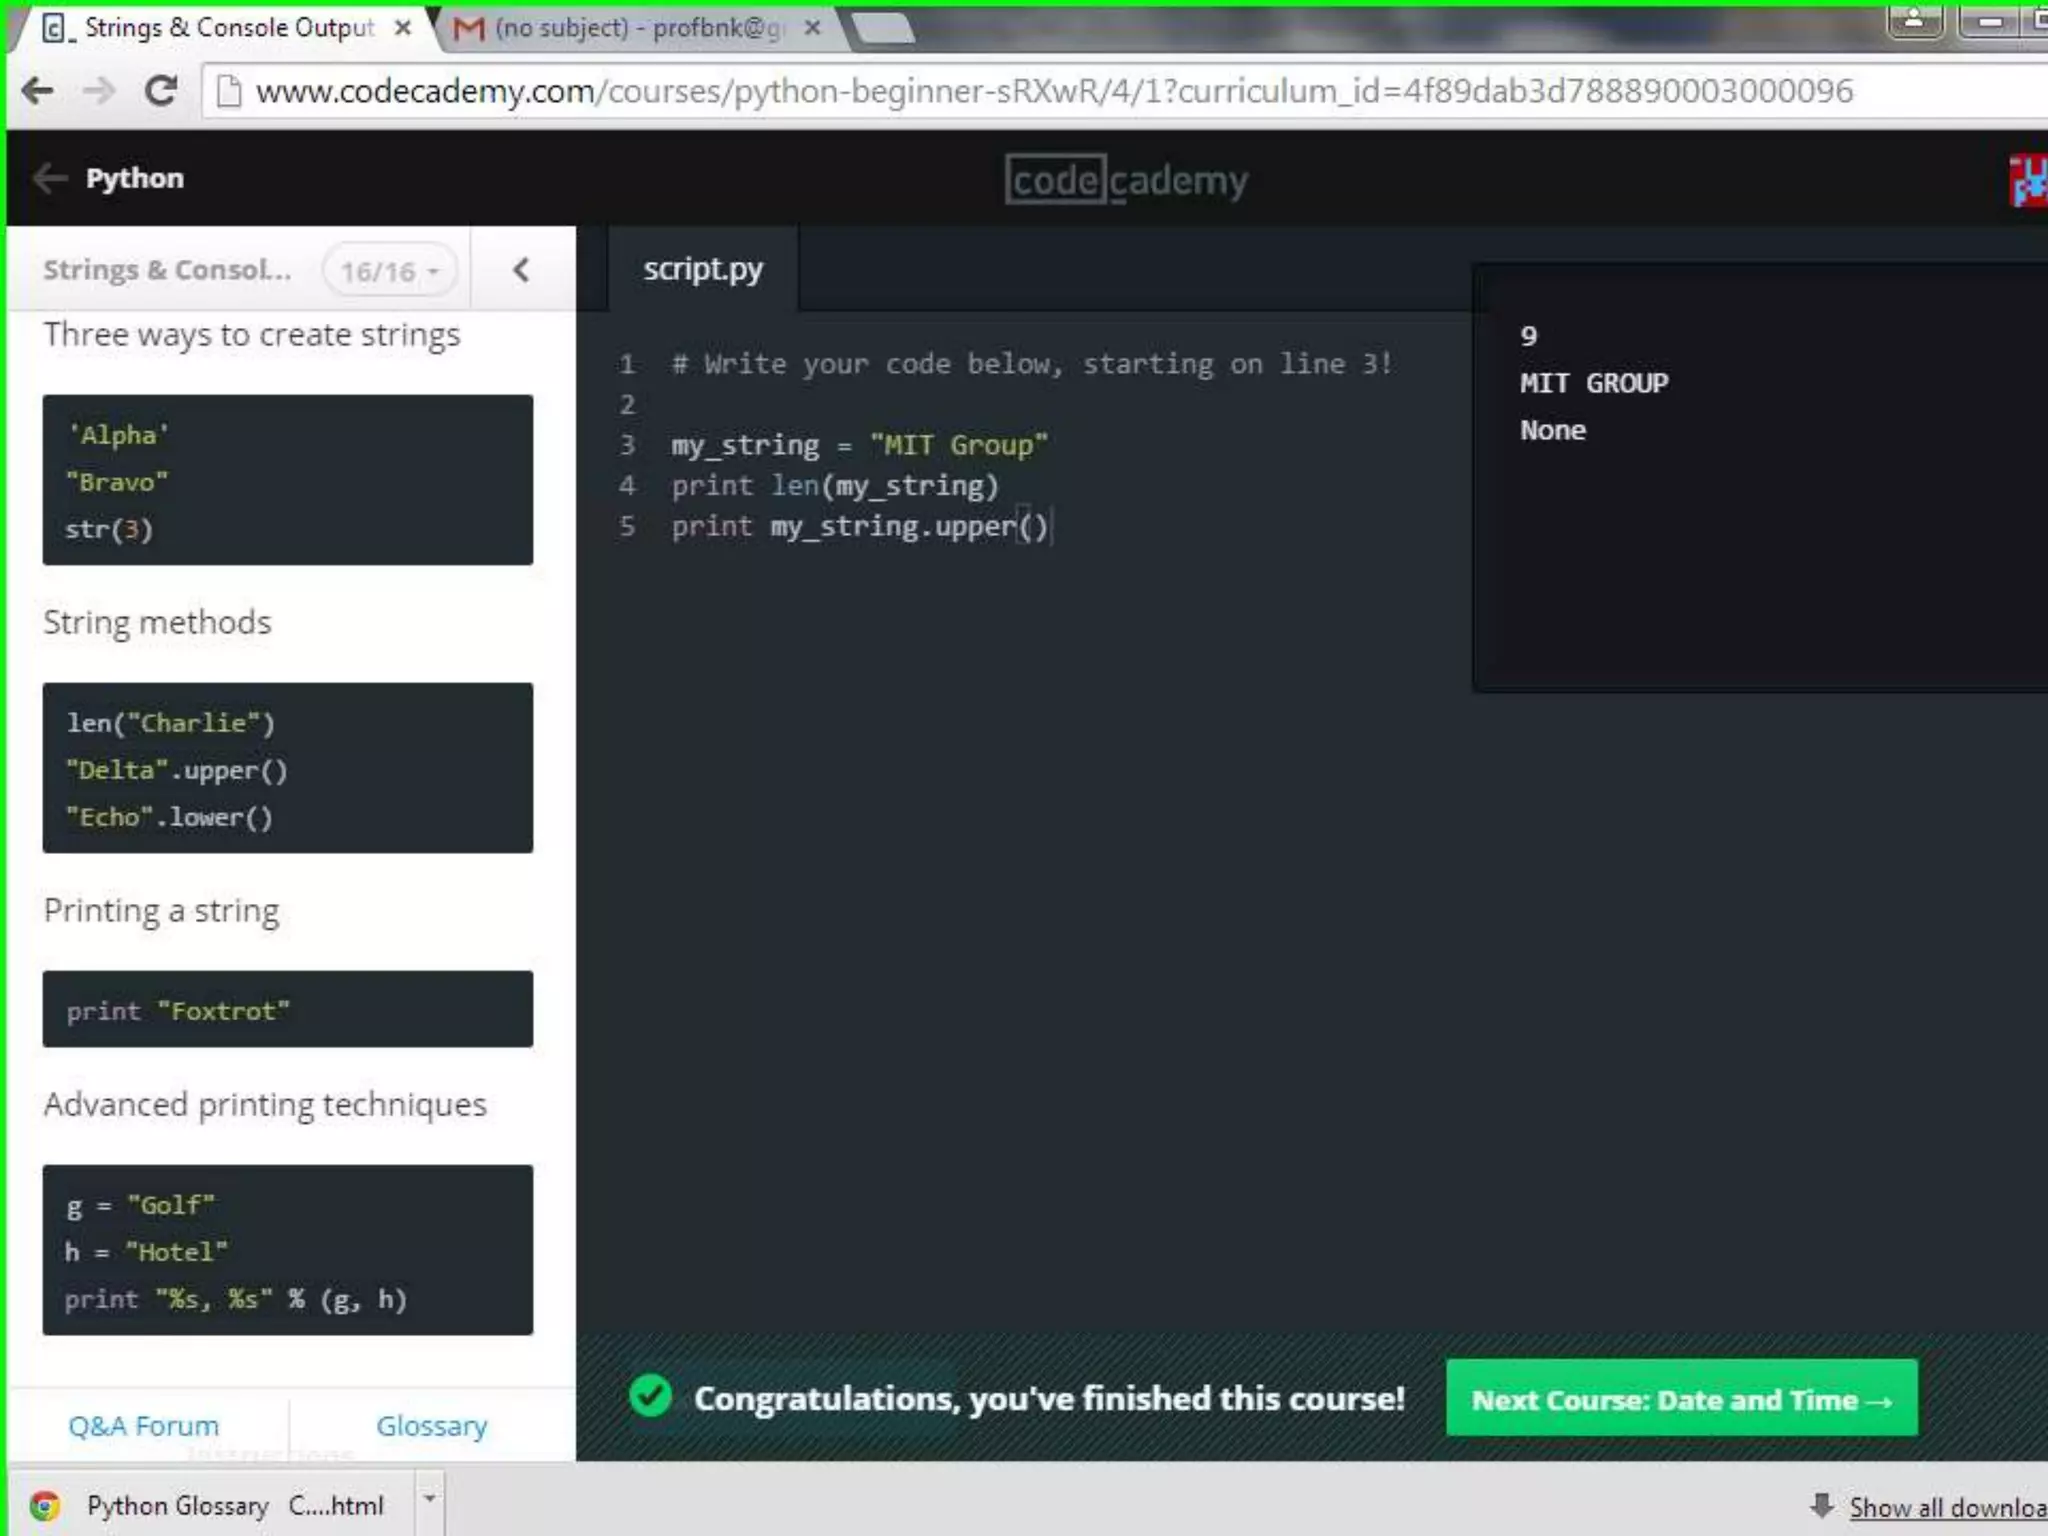Reload the page with refresh icon
The height and width of the screenshot is (1536, 2048).
161,91
